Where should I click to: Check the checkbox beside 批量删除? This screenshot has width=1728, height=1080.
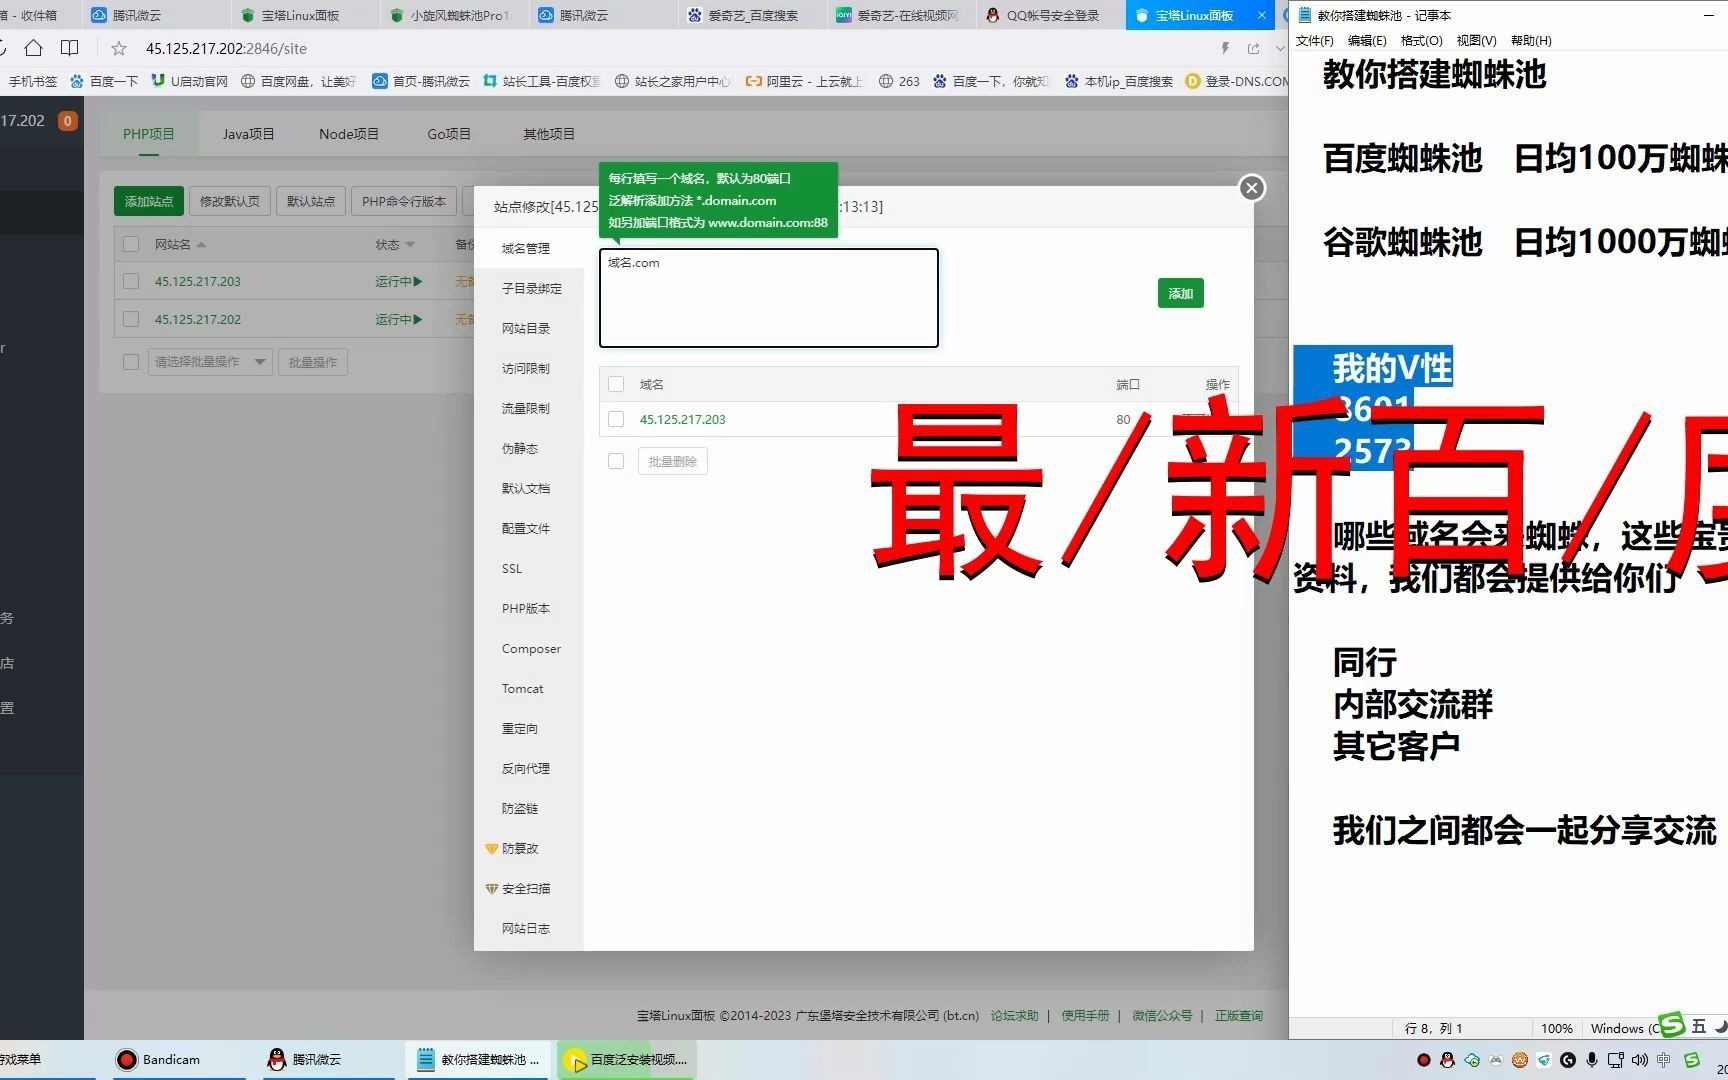pos(616,461)
